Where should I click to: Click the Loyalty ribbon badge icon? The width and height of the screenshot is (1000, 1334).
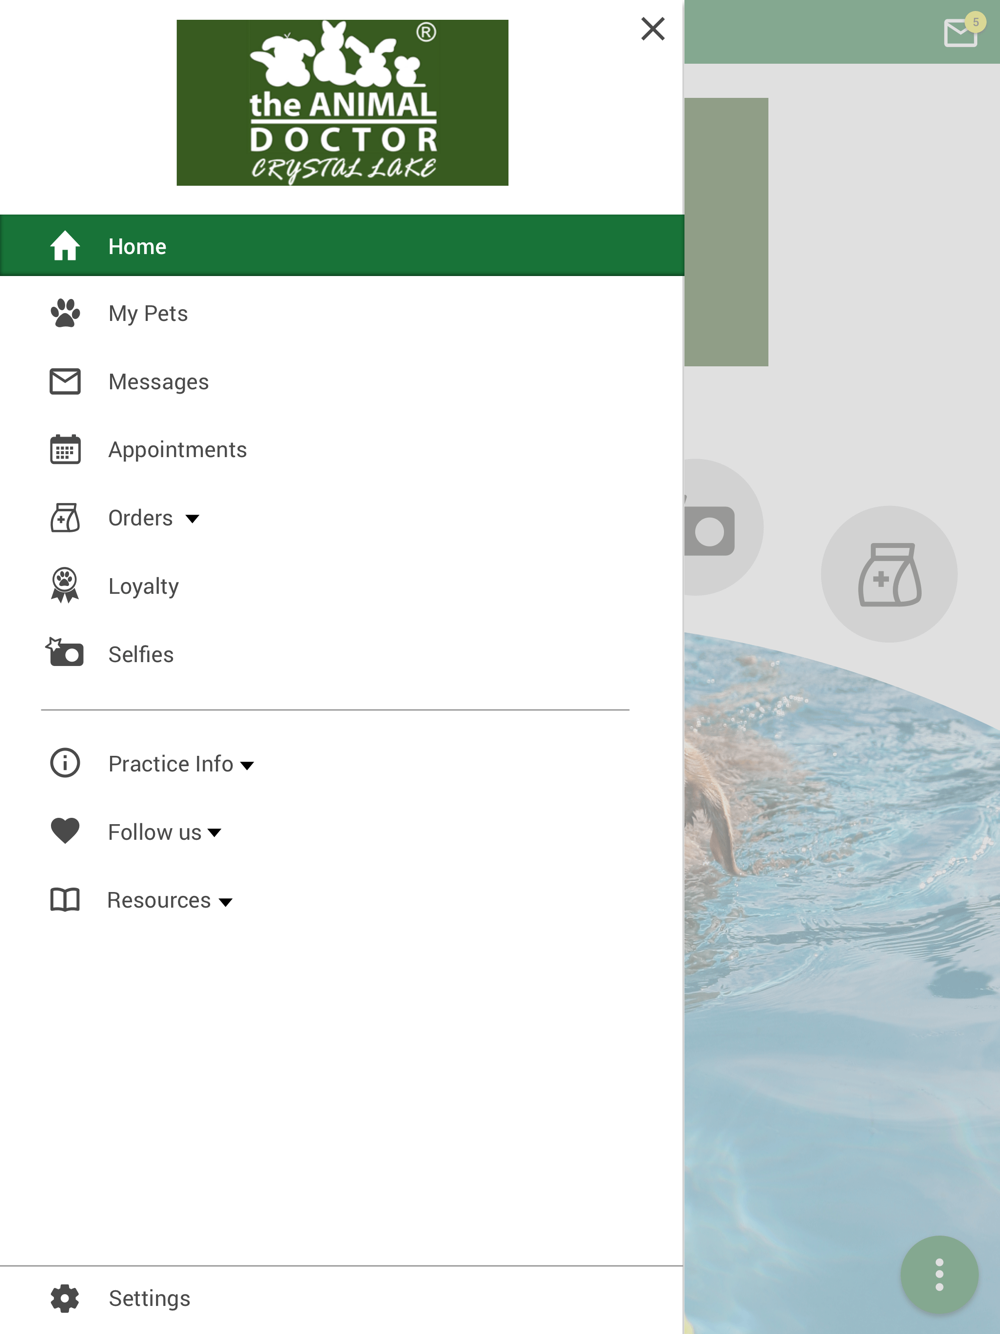coord(65,585)
